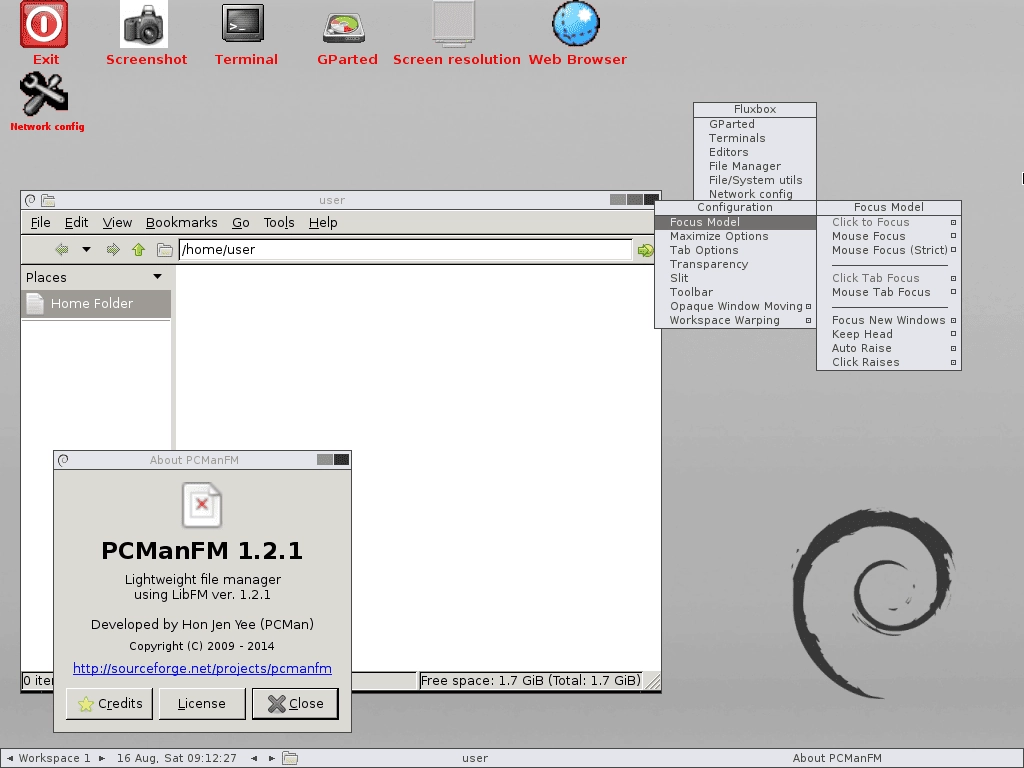The width and height of the screenshot is (1024, 768).
Task: Open the Exit desktop icon
Action: [x=44, y=25]
